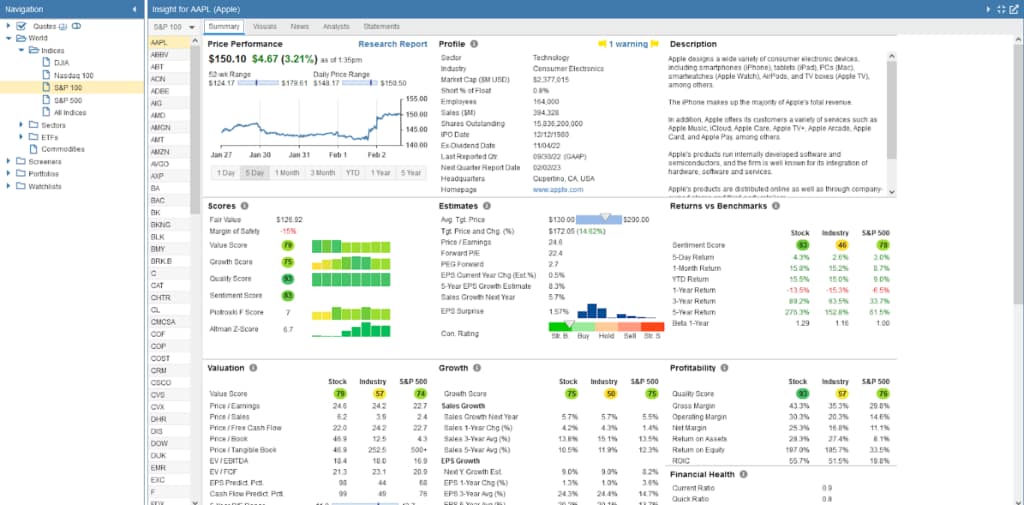Select COST in the ticker list

click(x=169, y=358)
